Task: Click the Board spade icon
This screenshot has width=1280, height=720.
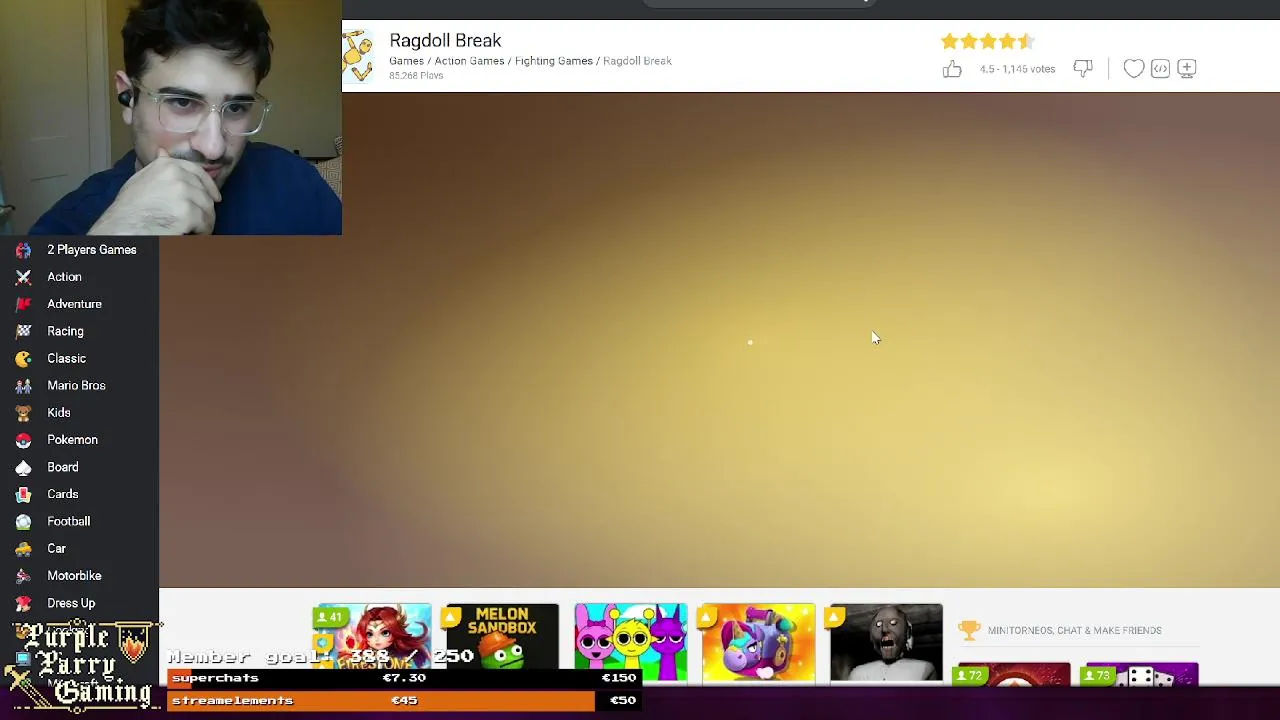Action: tap(23, 467)
